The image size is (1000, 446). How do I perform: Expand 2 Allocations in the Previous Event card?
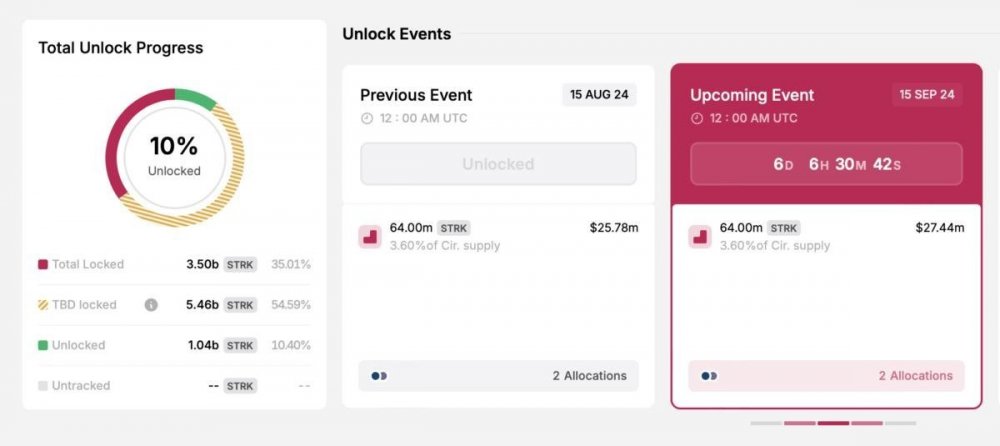pos(589,376)
